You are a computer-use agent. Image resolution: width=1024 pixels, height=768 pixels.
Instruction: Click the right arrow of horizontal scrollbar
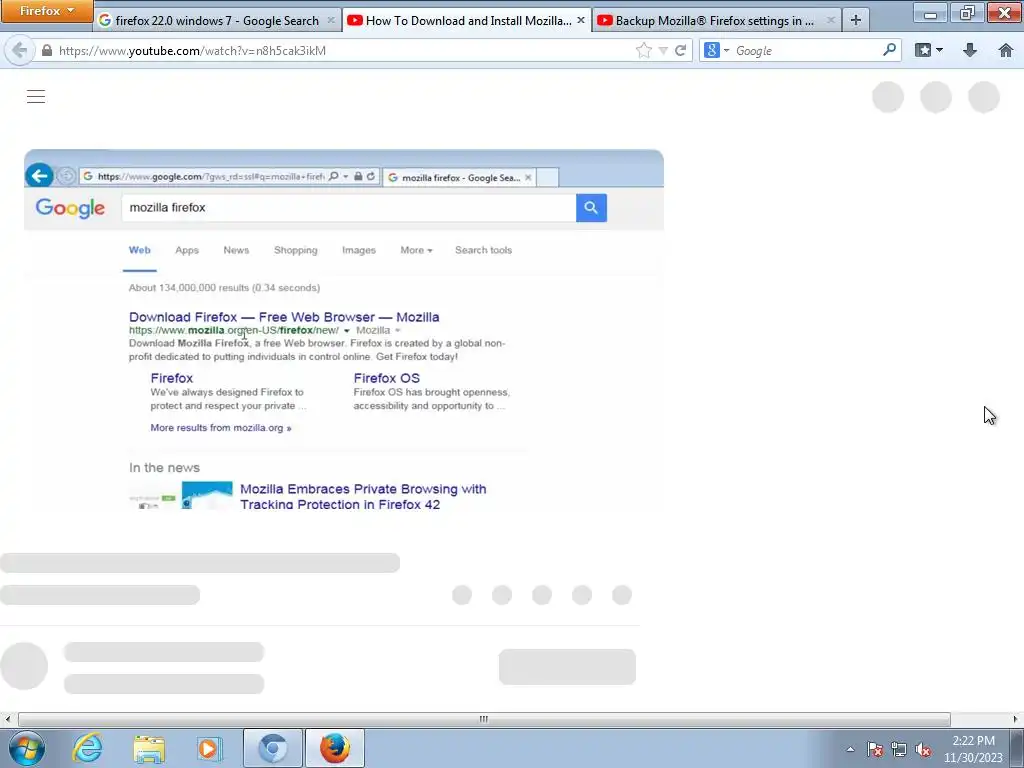coord(1016,719)
